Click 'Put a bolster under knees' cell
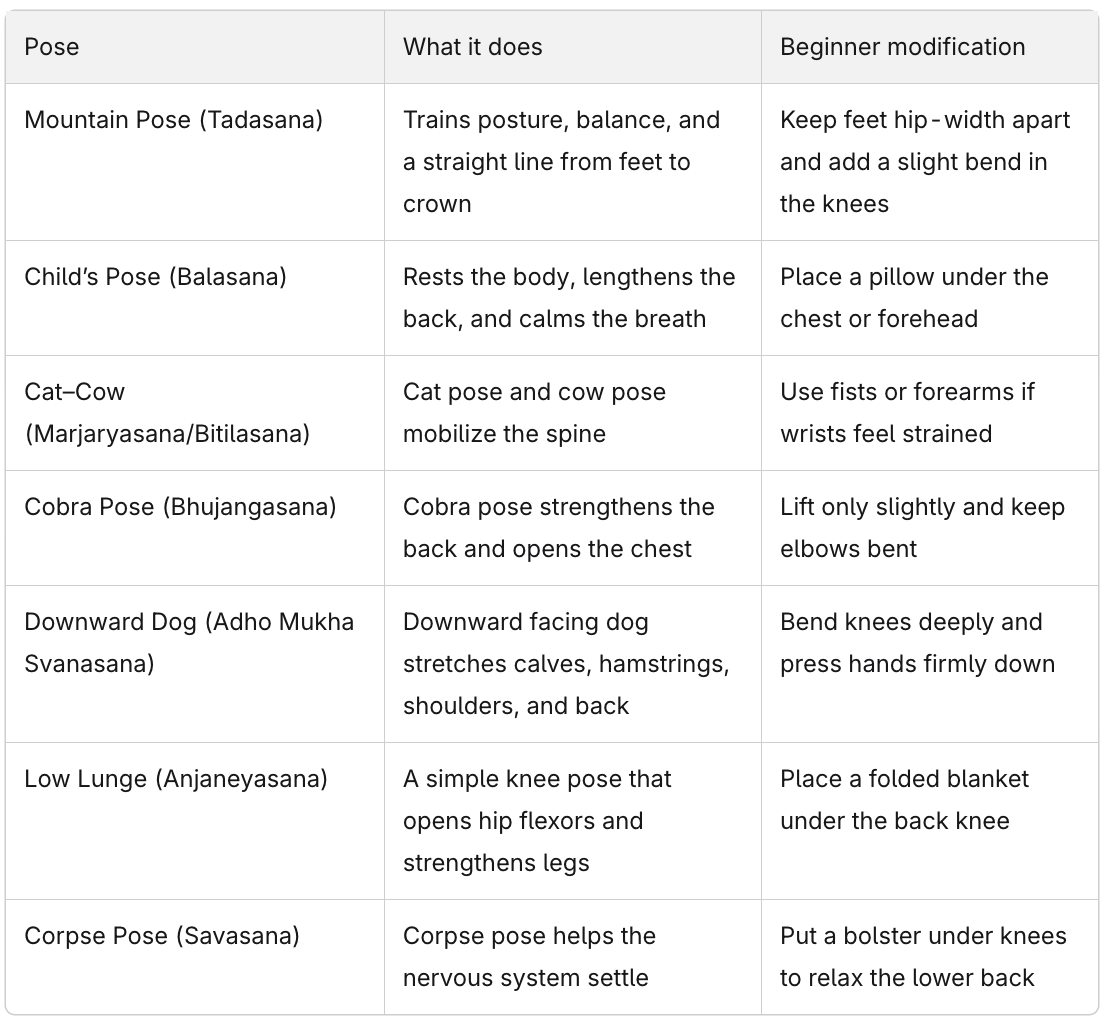1105x1023 pixels. click(930, 957)
